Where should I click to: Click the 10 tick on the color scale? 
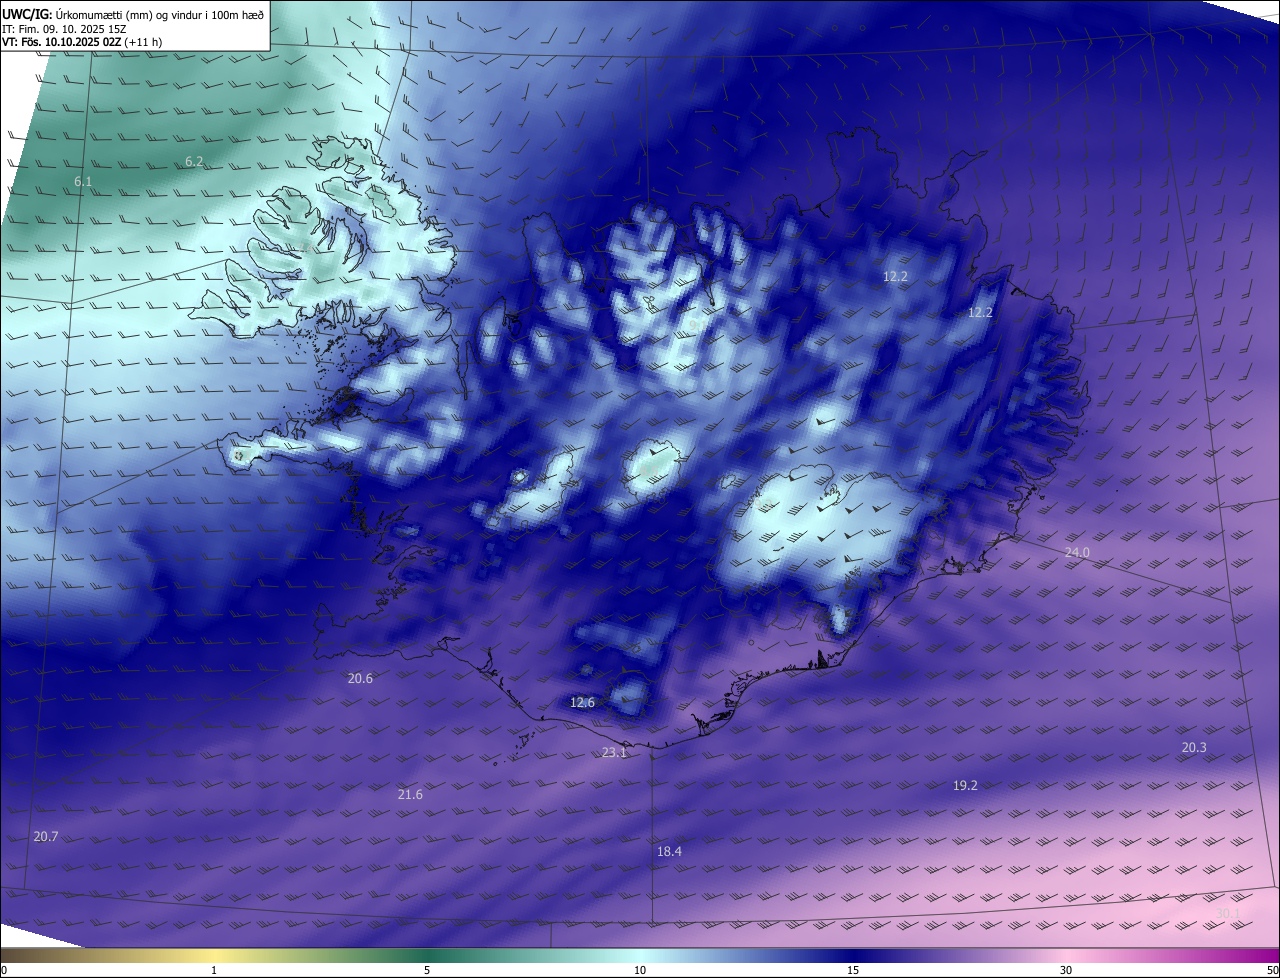point(640,970)
